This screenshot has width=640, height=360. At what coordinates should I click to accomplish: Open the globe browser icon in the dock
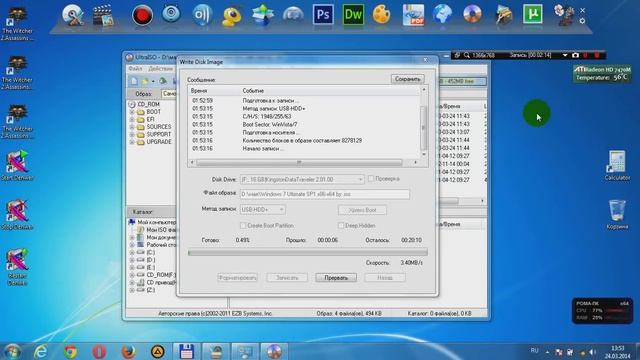click(442, 15)
